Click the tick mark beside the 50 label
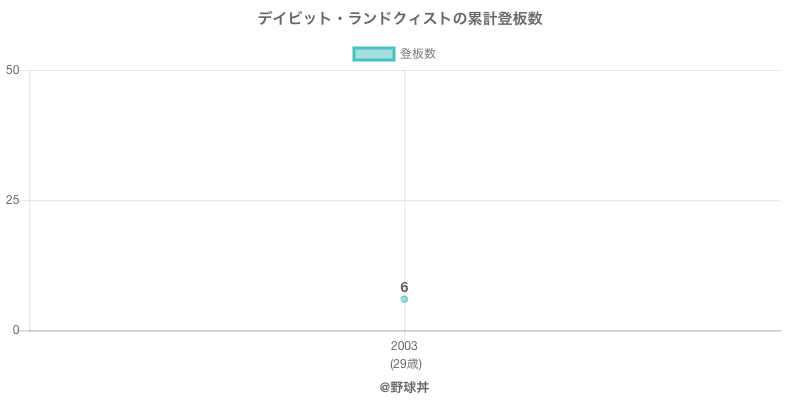This screenshot has height=400, width=800. [25, 70]
